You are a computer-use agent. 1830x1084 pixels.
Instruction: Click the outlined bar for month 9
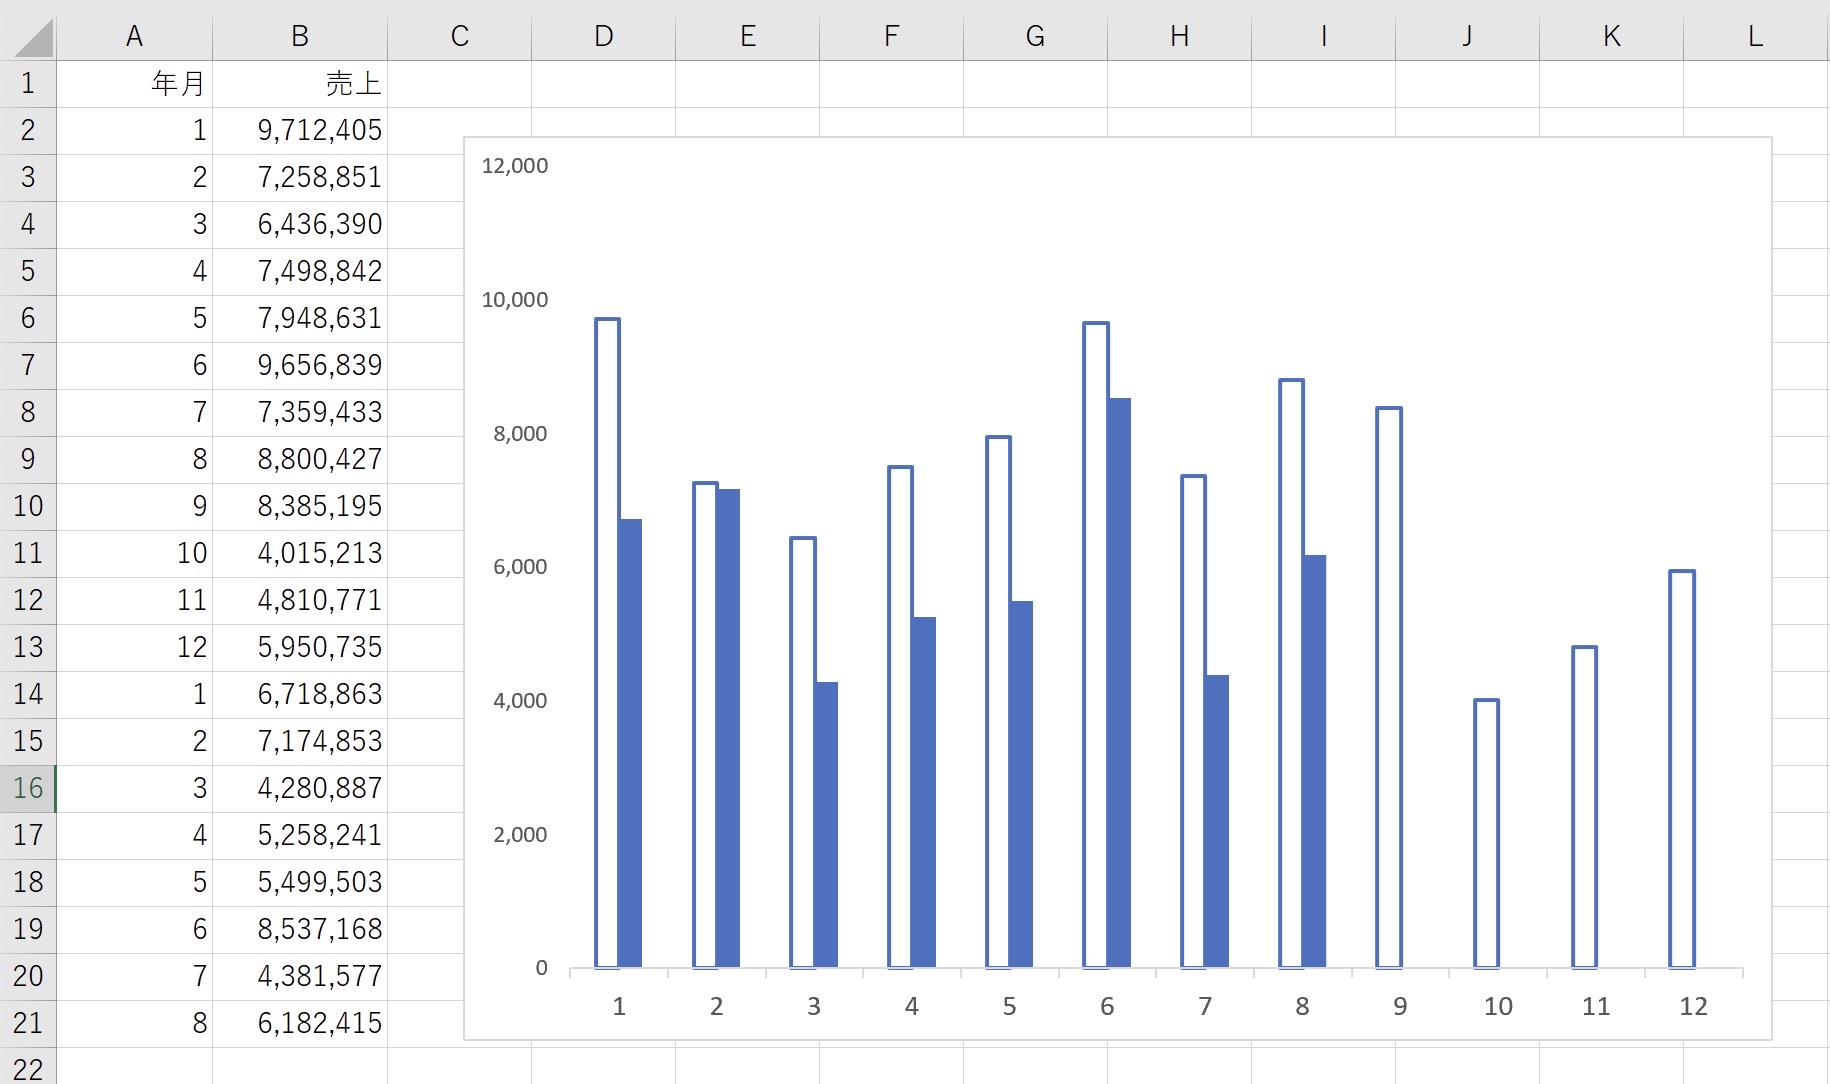[x=1389, y=688]
